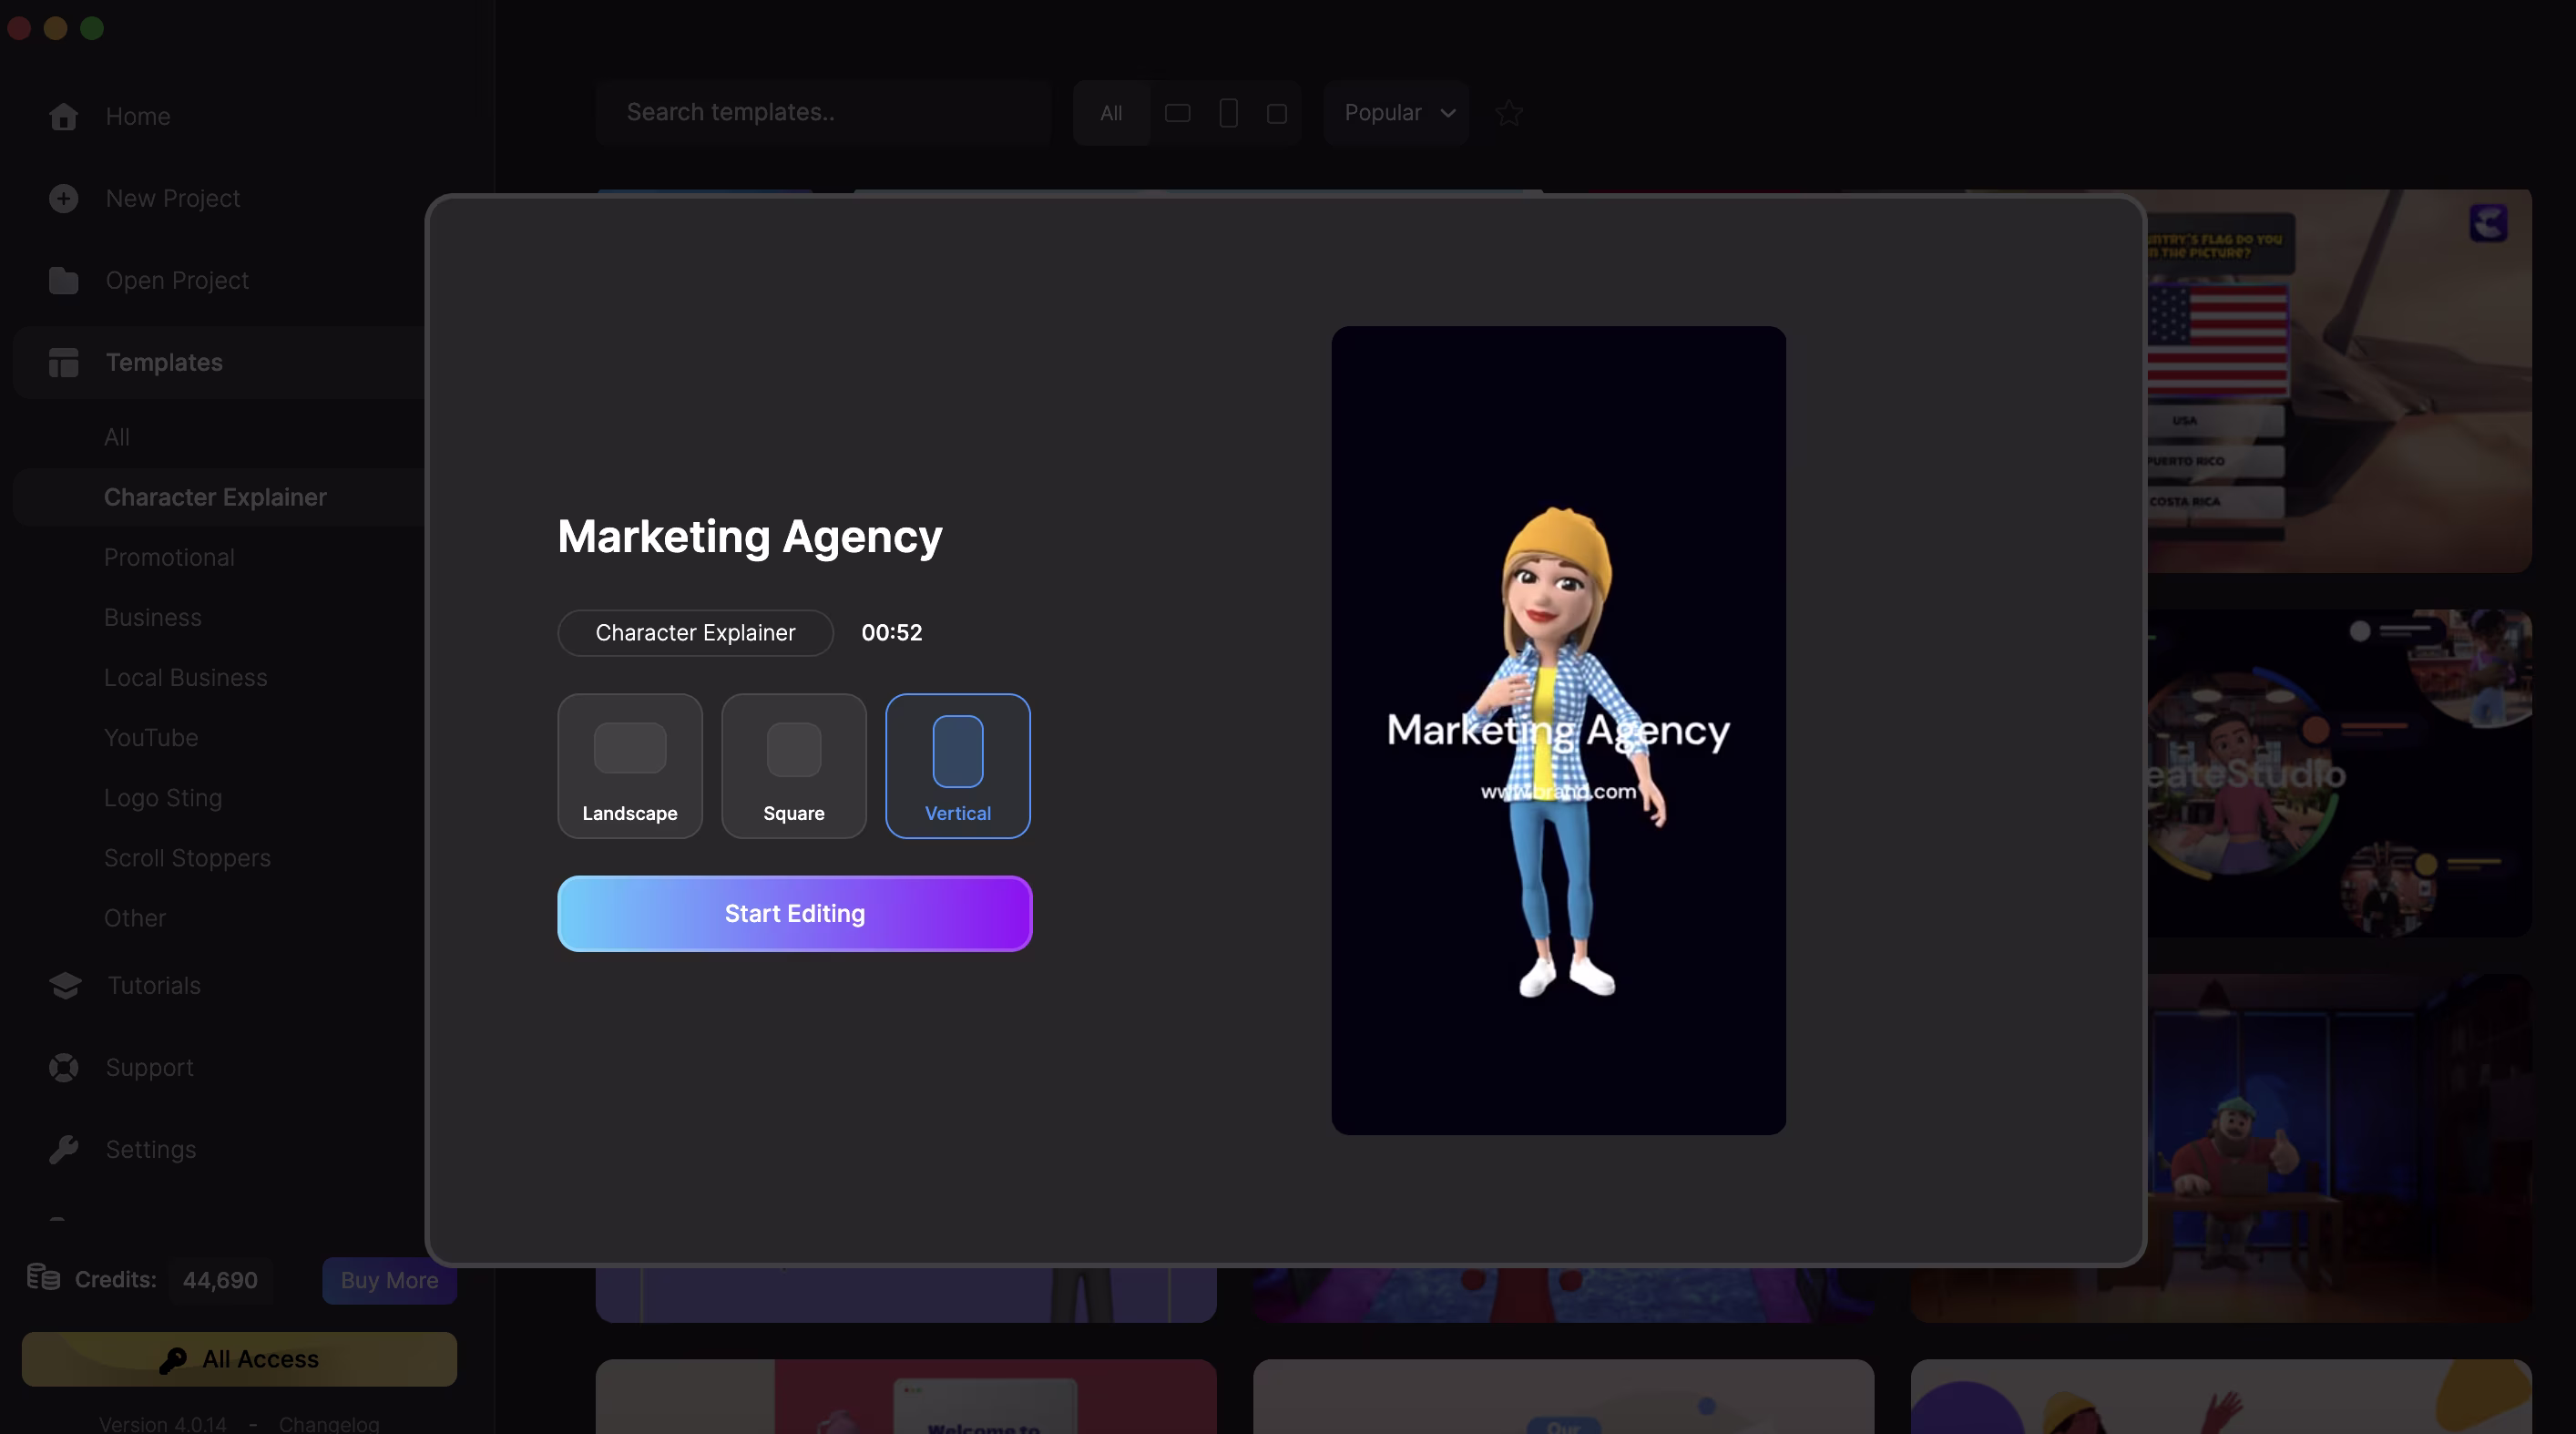Viewport: 2576px width, 1434px height.
Task: Filter by landscape format icon in toolbar
Action: tap(1177, 113)
